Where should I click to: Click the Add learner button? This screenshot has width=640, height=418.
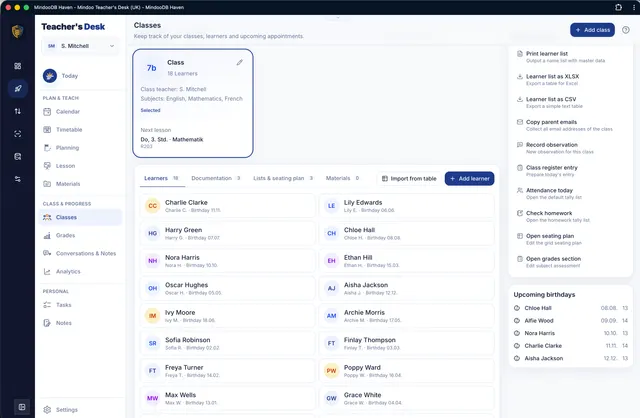[x=469, y=178]
